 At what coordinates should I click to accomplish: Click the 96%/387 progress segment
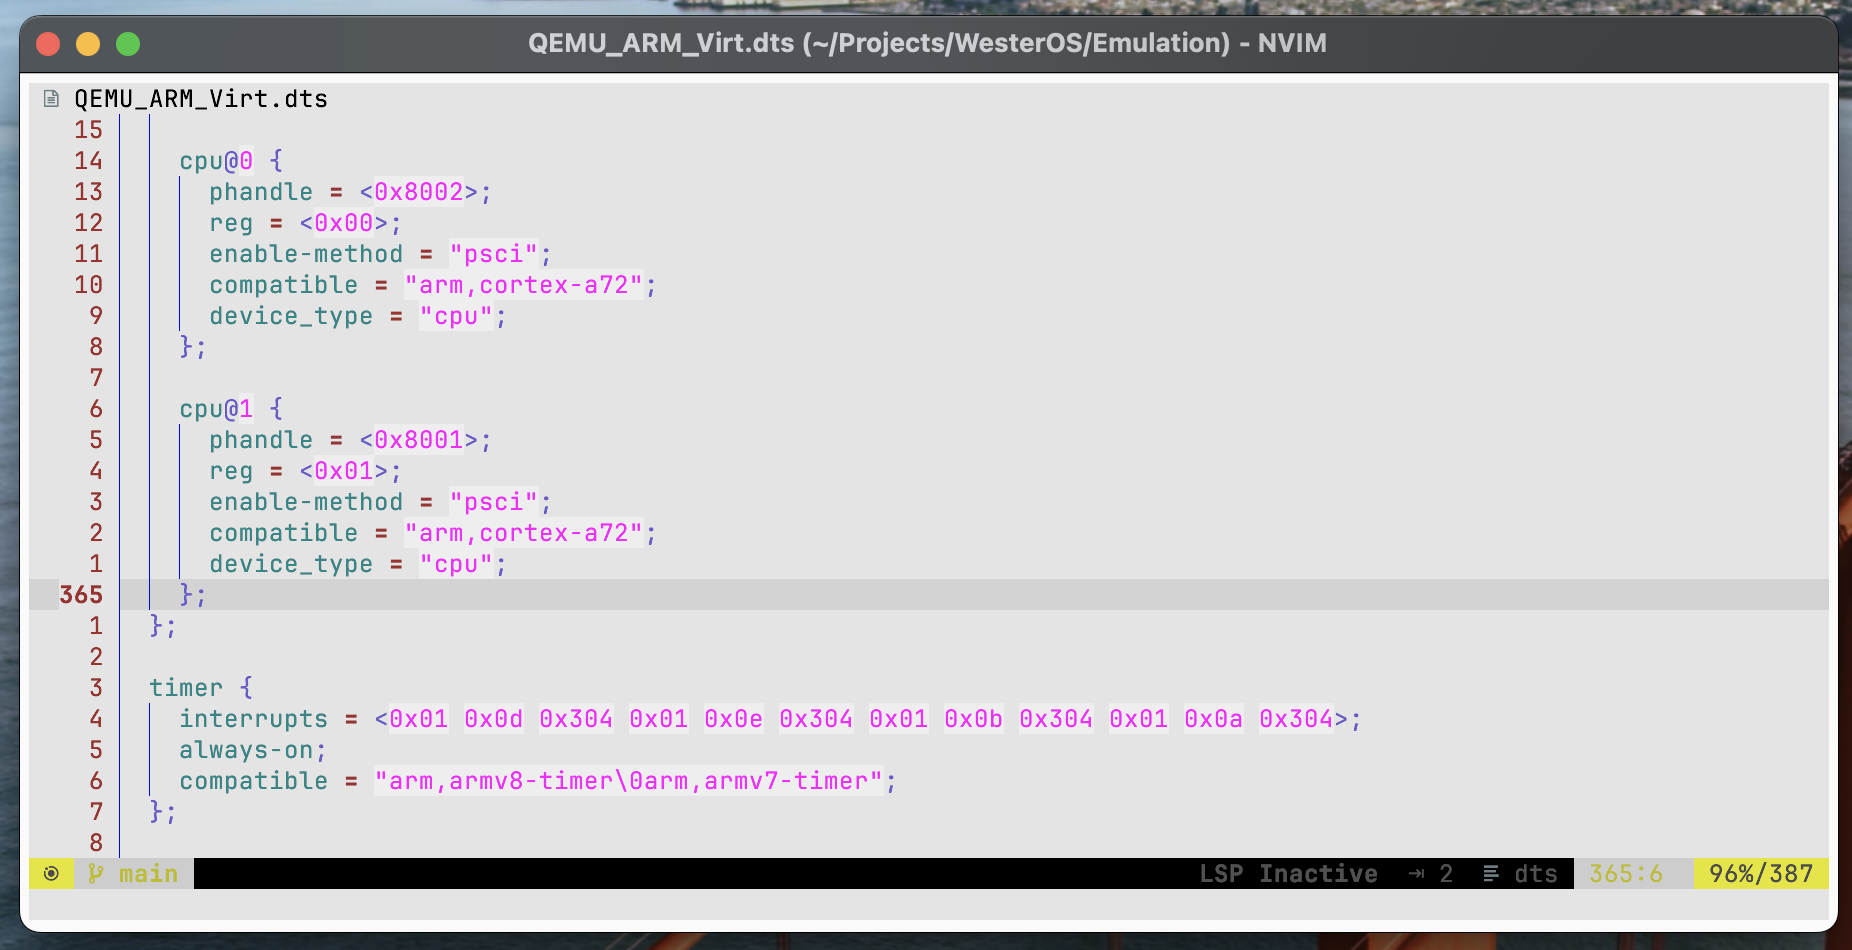pos(1761,873)
